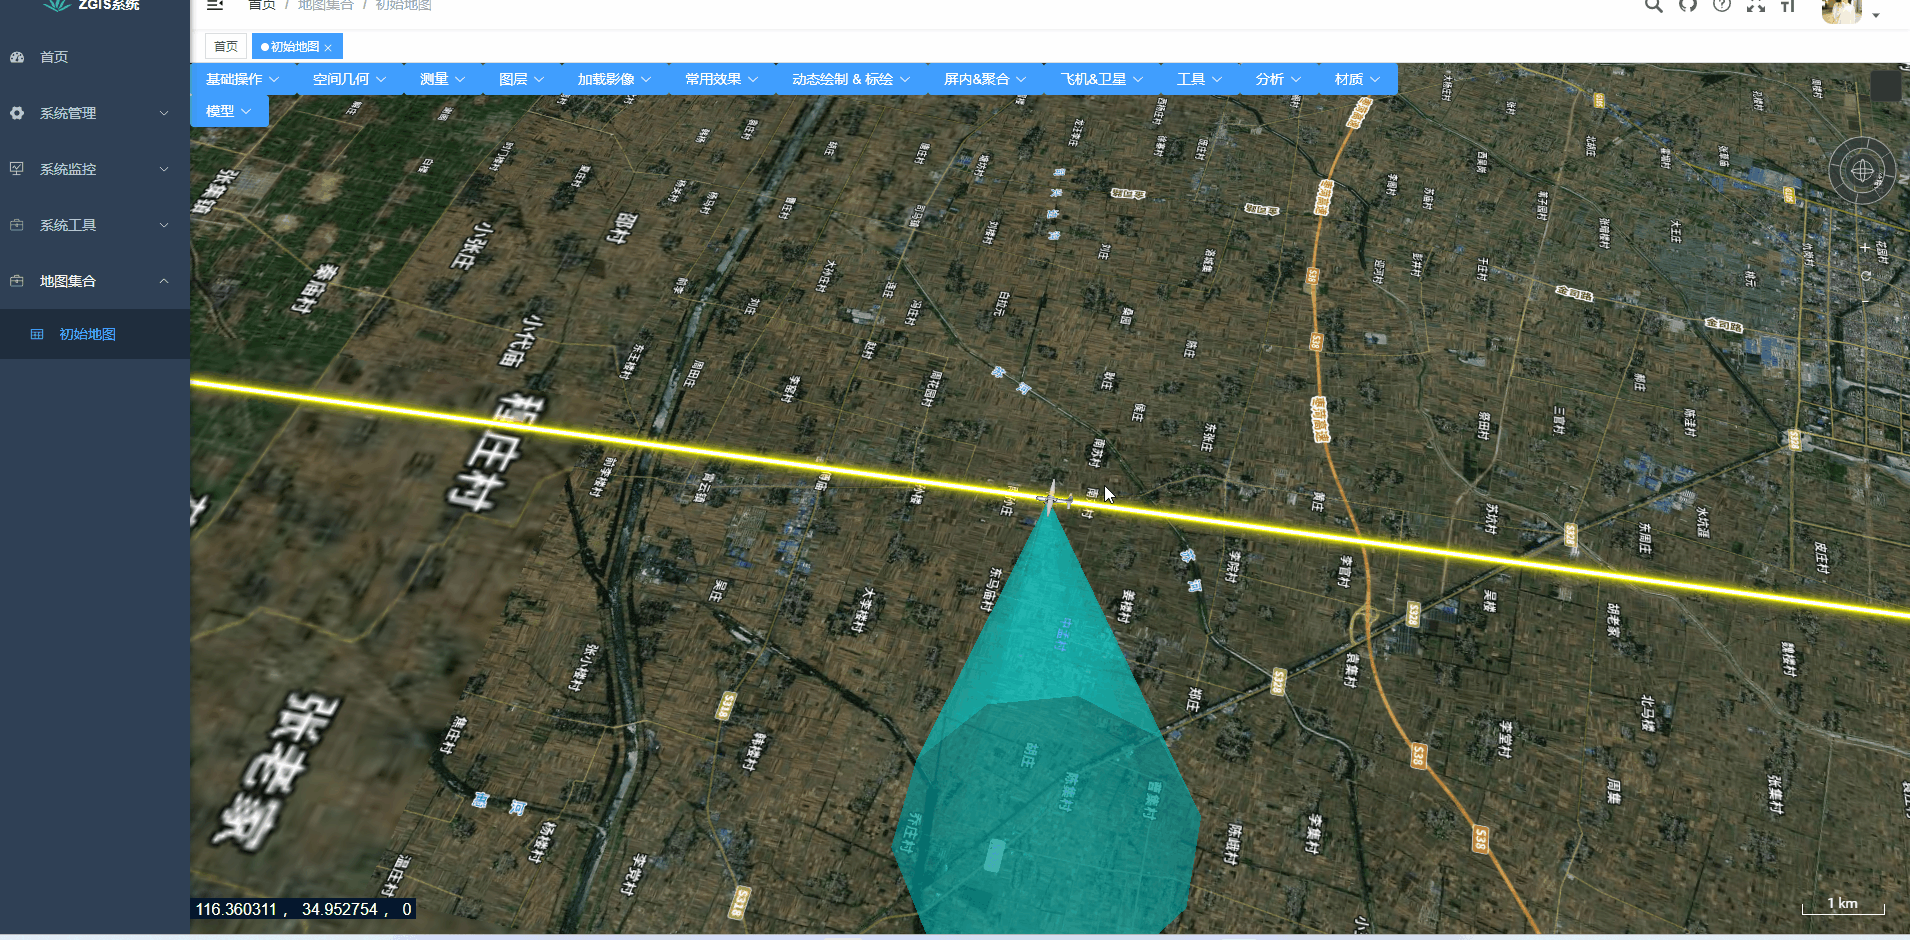
Task: Open the 空间几何 dropdown menu
Action: click(x=350, y=79)
